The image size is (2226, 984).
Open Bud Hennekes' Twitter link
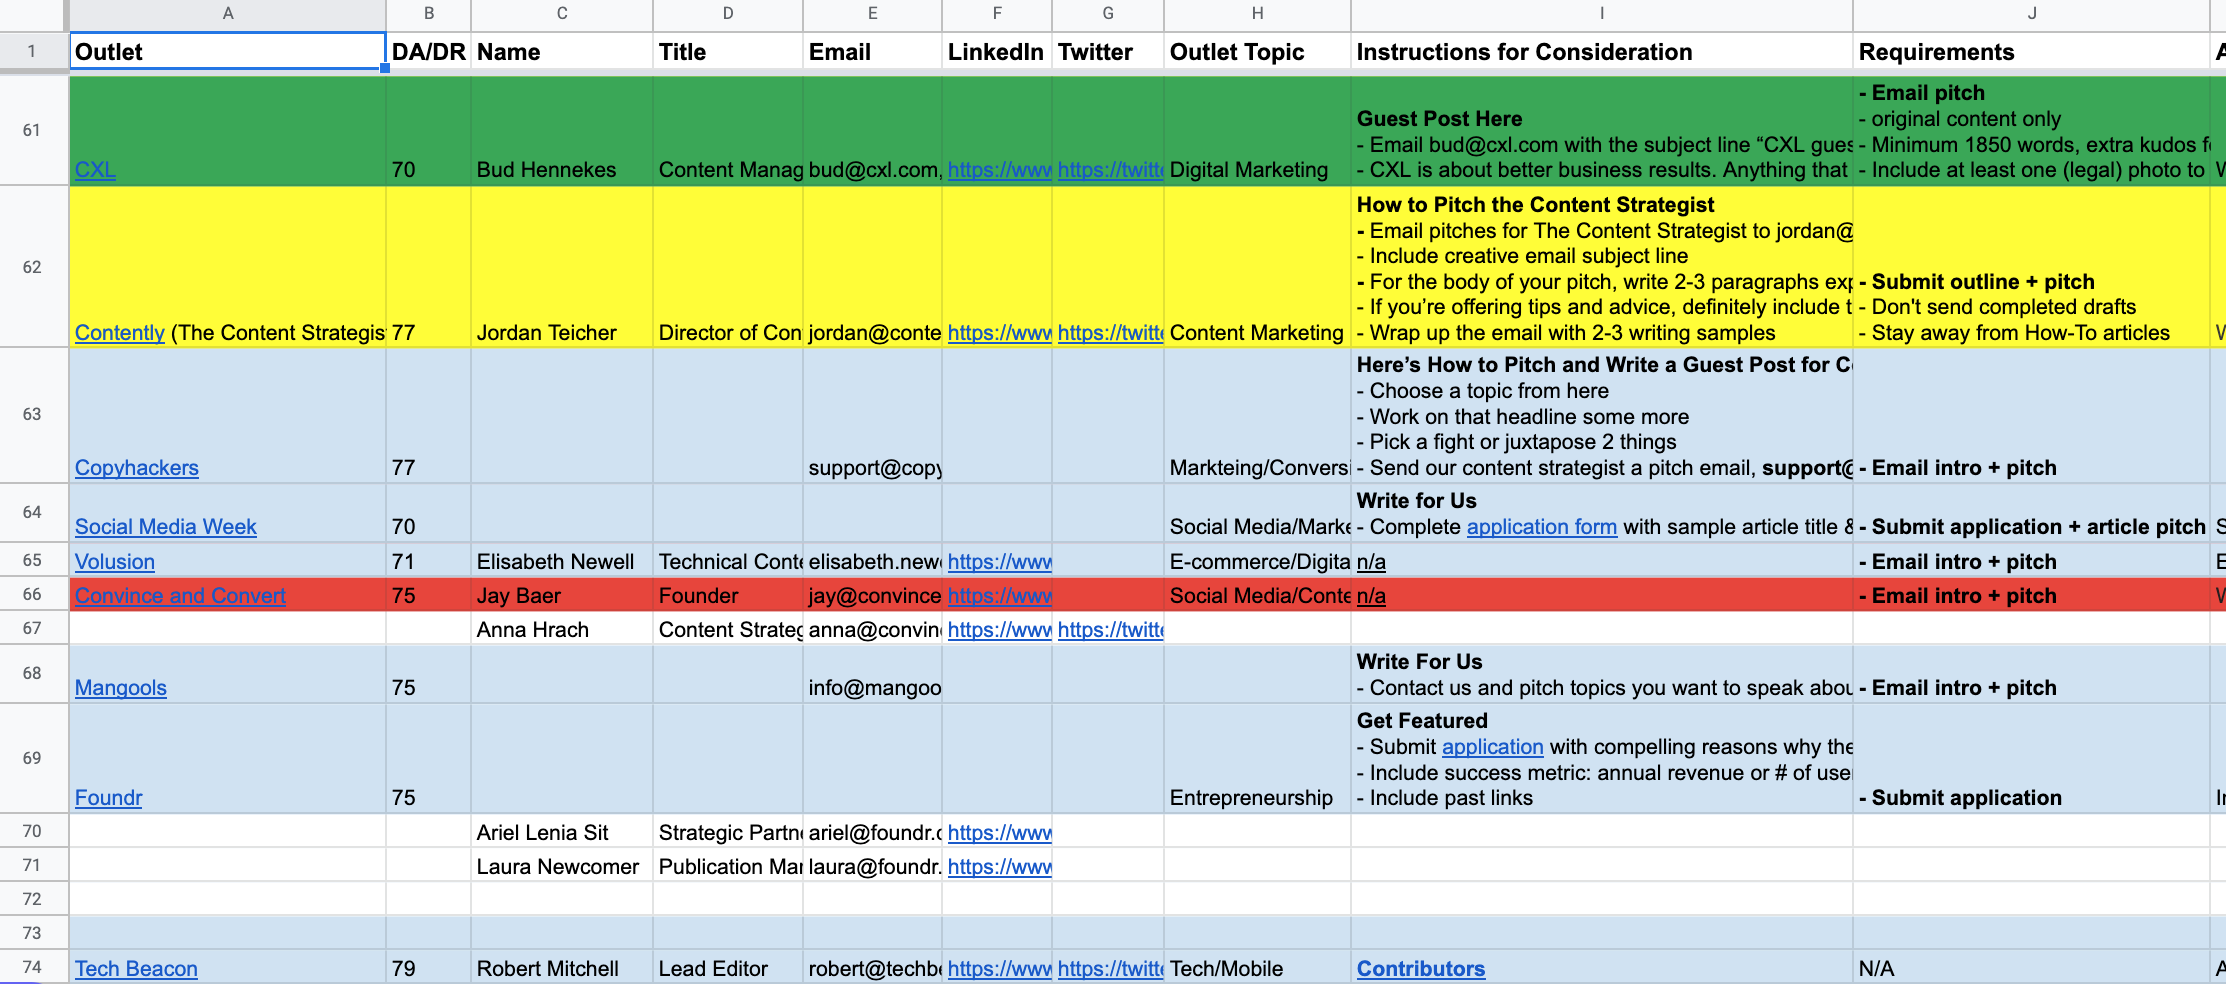1110,170
